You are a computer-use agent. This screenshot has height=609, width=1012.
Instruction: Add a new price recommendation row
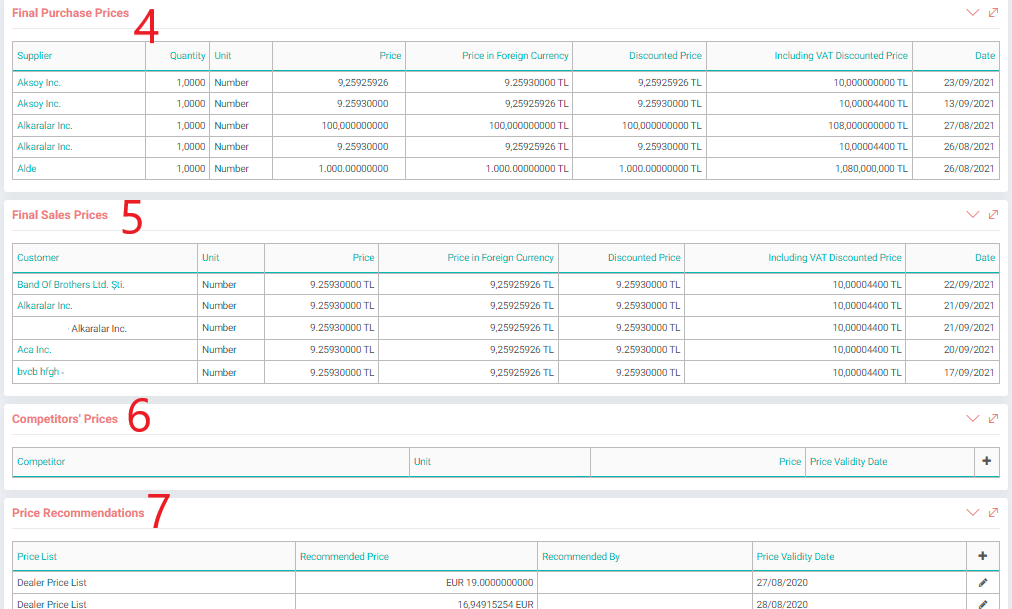coord(982,555)
